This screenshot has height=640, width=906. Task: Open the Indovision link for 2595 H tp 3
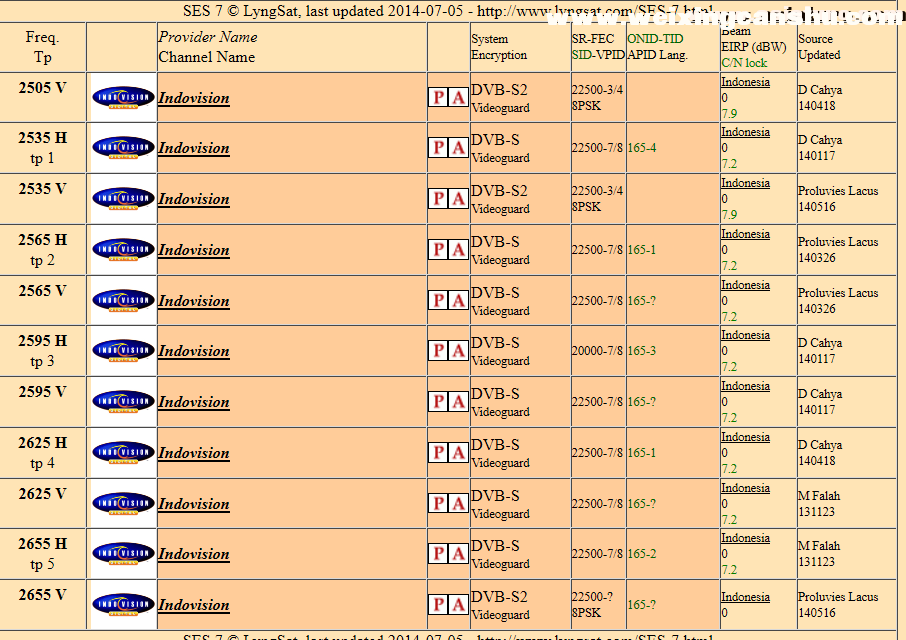[194, 351]
